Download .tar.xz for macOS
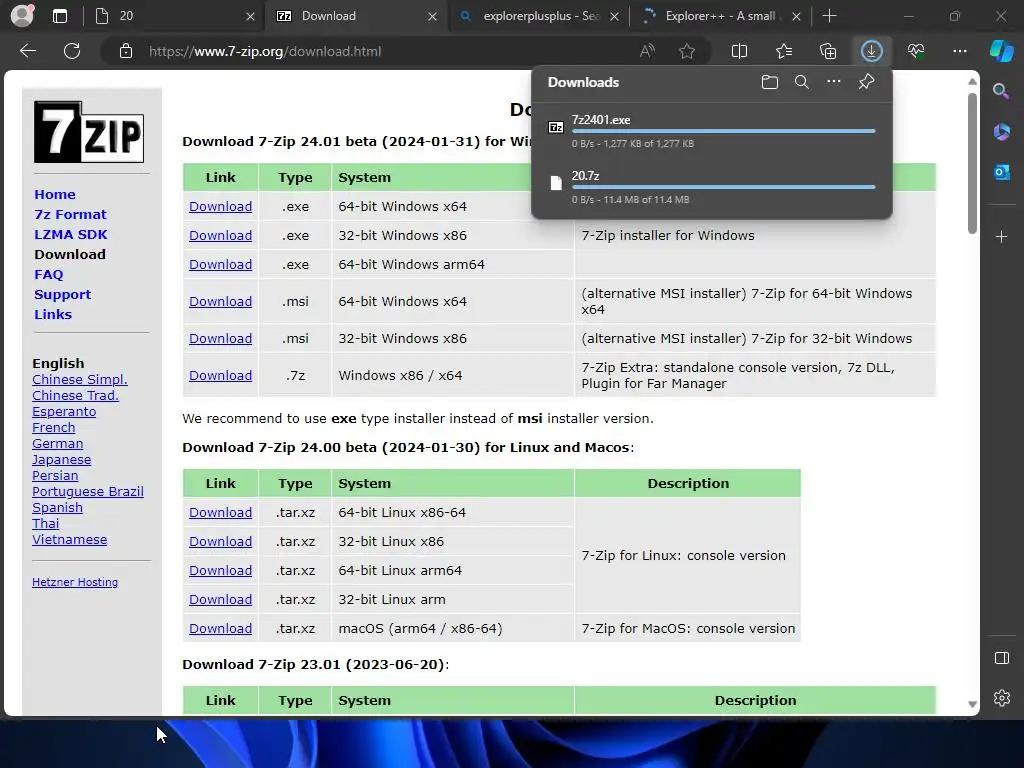The width and height of the screenshot is (1024, 768). pos(220,628)
